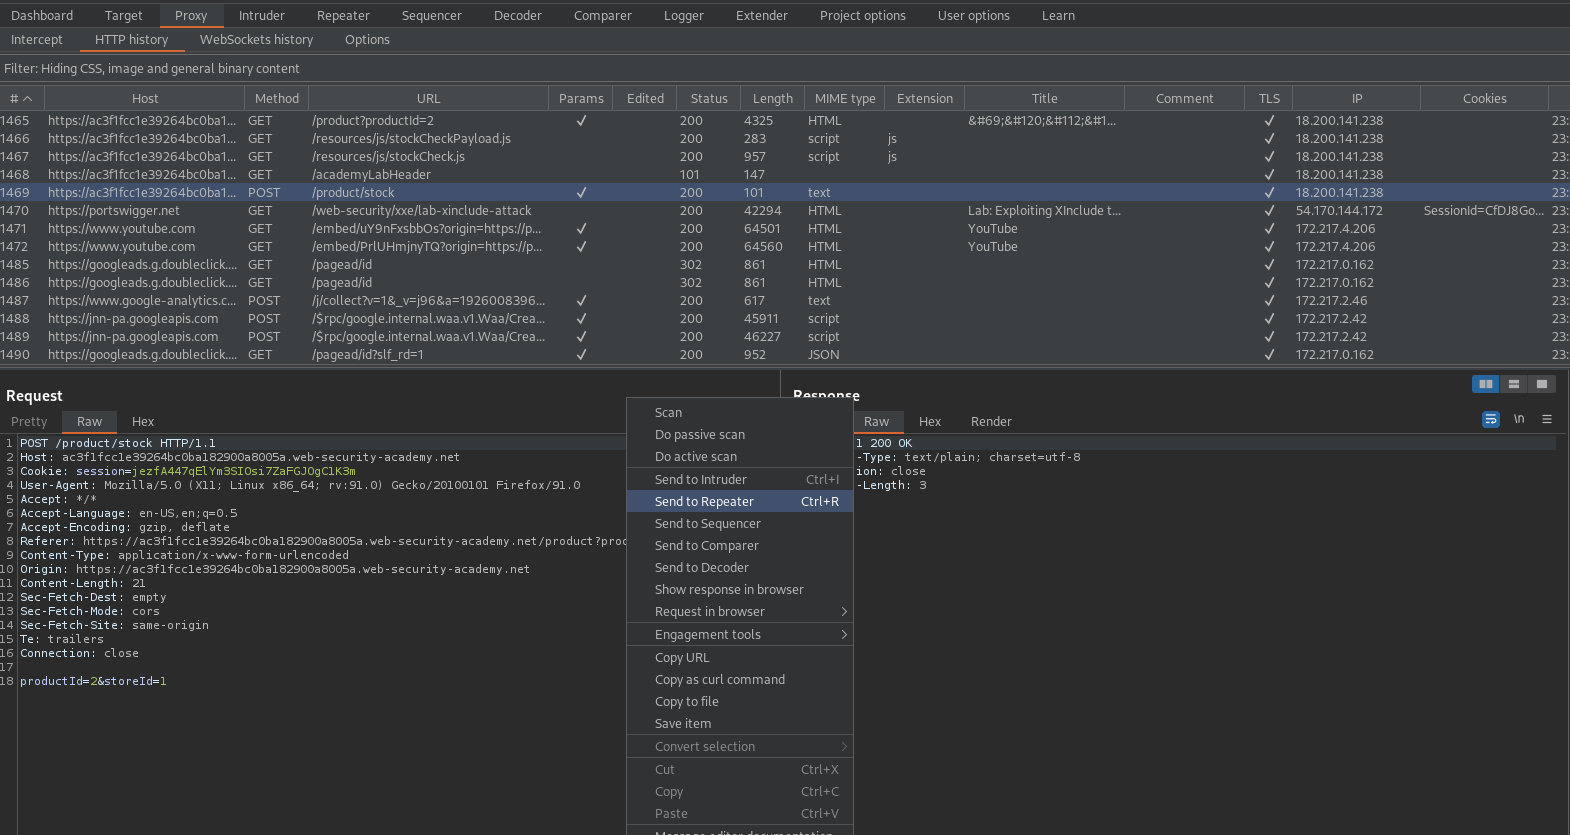Open the Dashboard tab
Viewport: 1570px width, 835px height.
(42, 15)
